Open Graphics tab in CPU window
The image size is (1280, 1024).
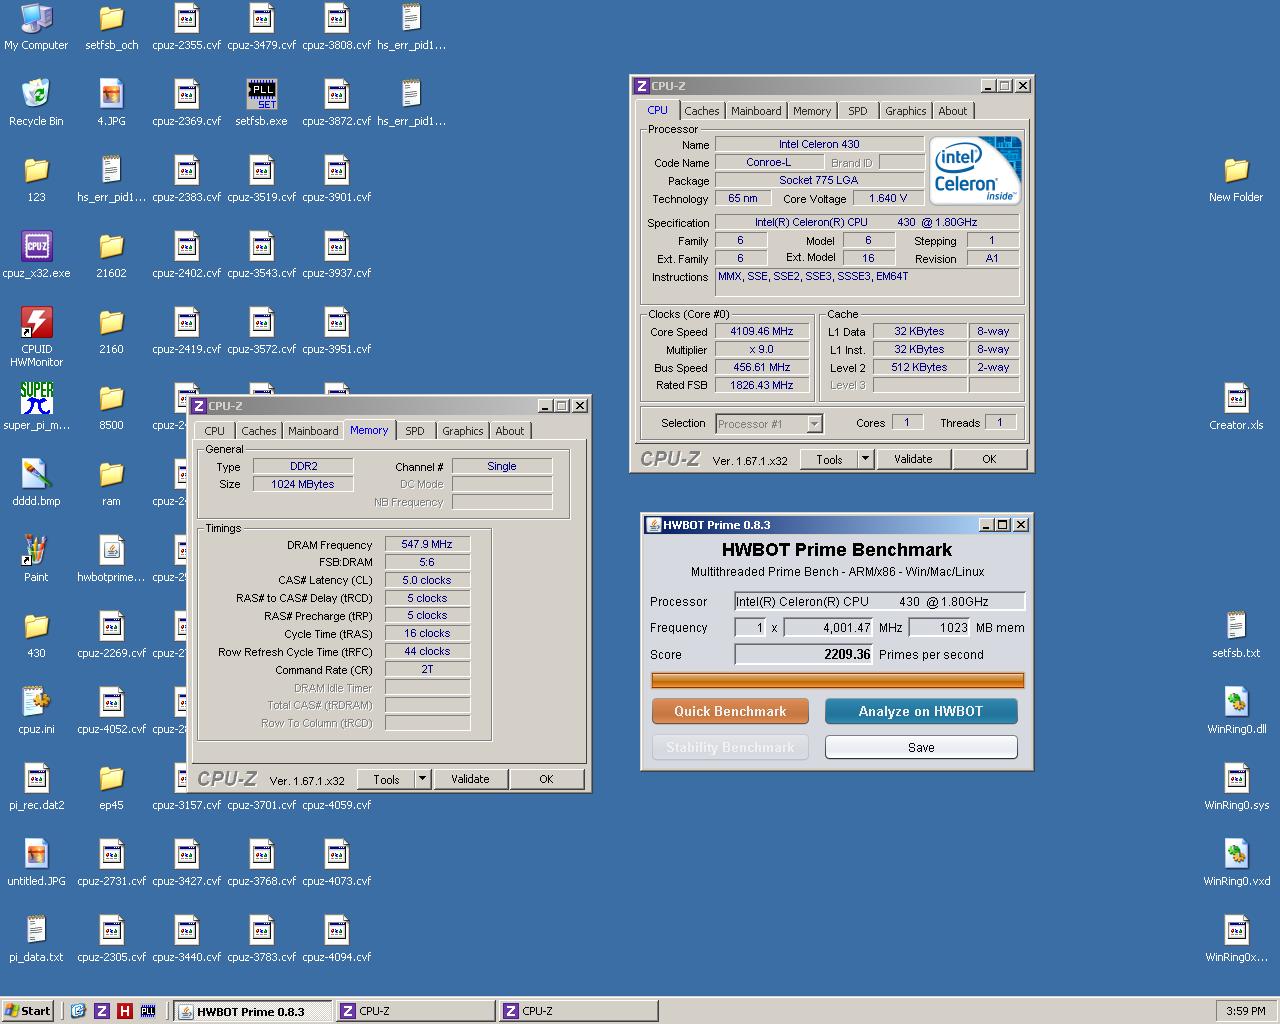906,111
